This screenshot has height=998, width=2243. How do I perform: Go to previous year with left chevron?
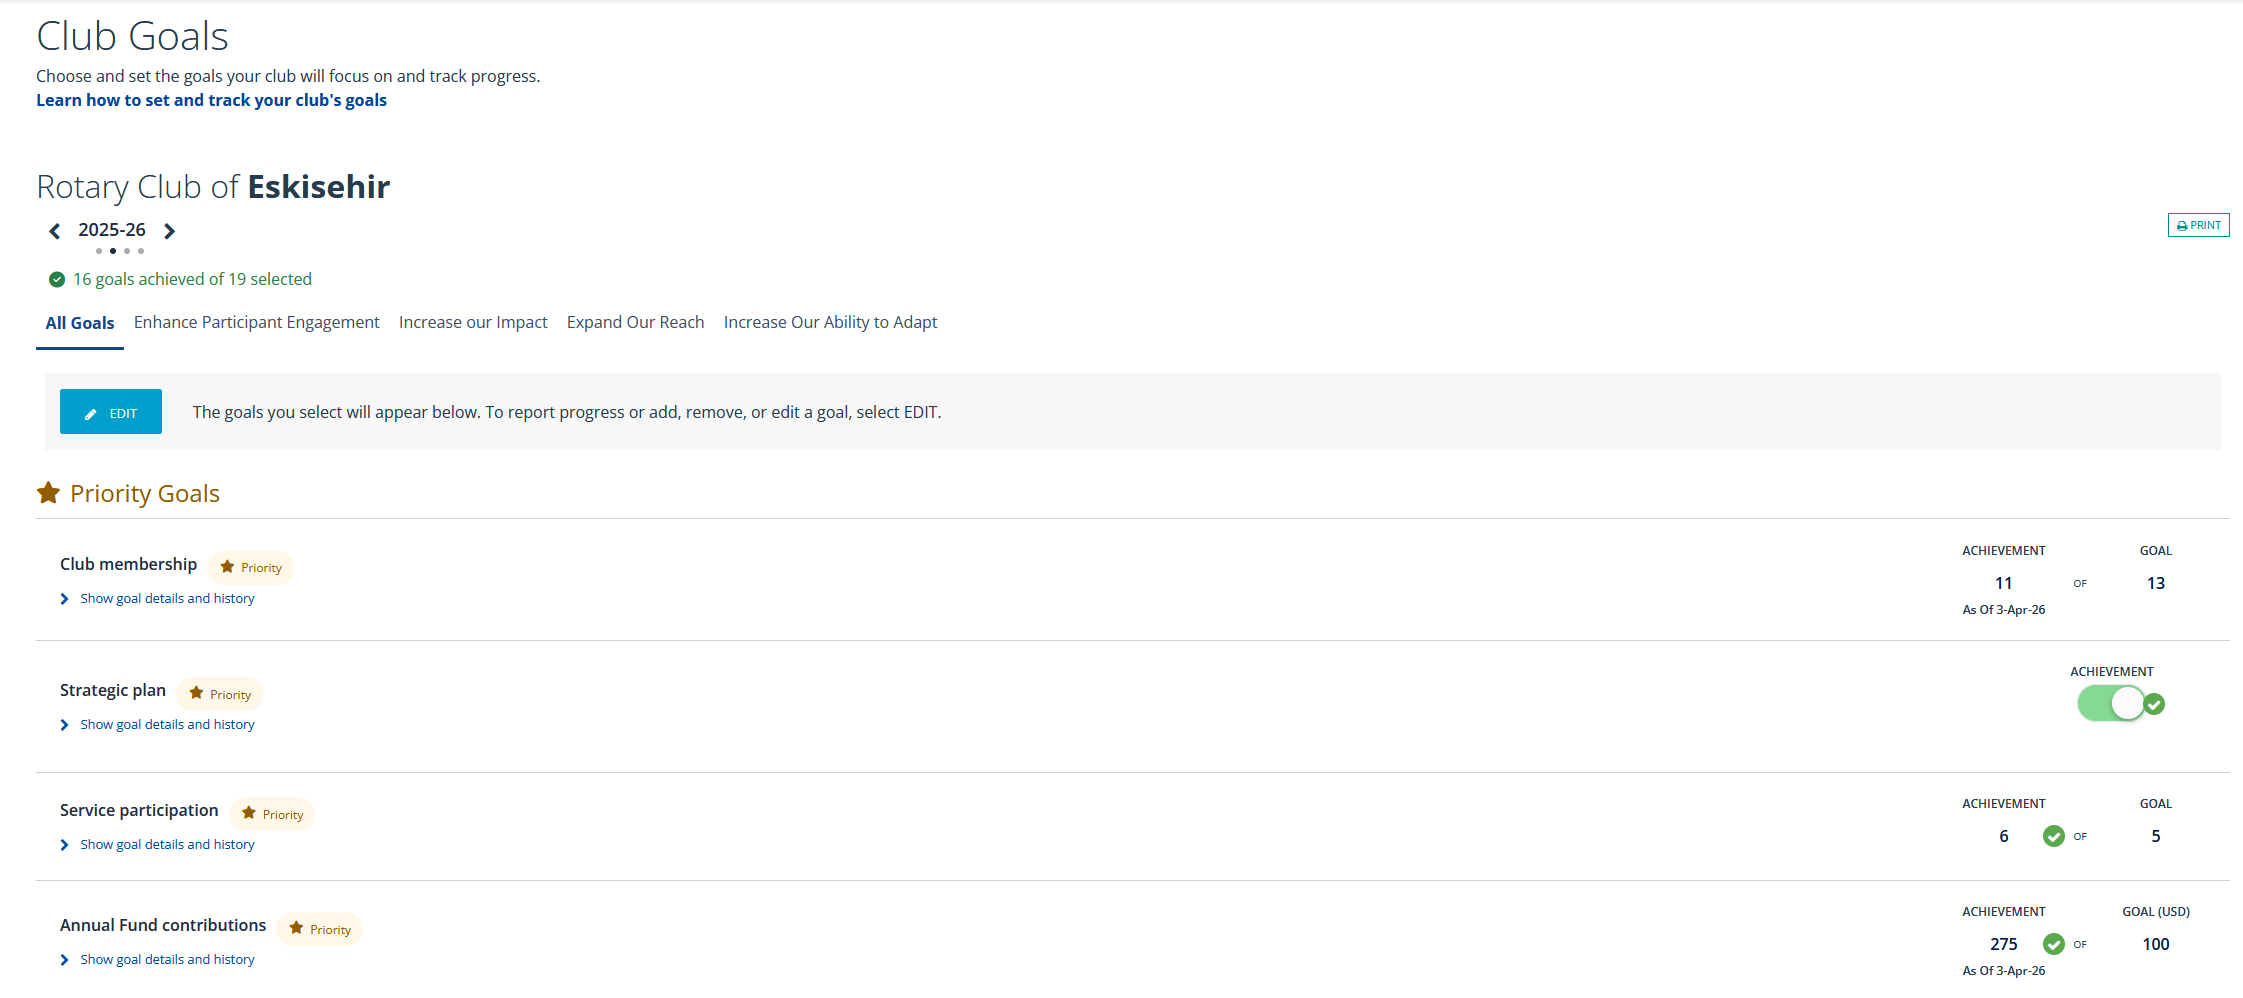tap(55, 231)
